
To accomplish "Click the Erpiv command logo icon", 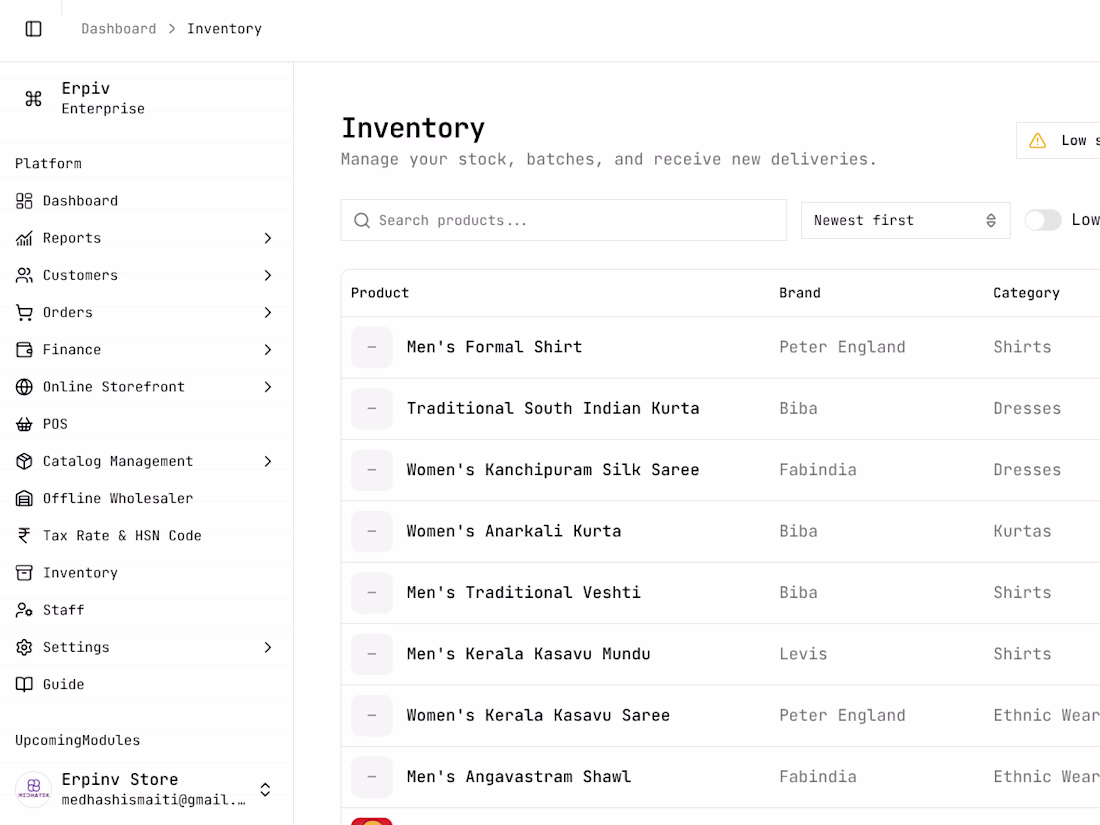I will tap(33, 98).
